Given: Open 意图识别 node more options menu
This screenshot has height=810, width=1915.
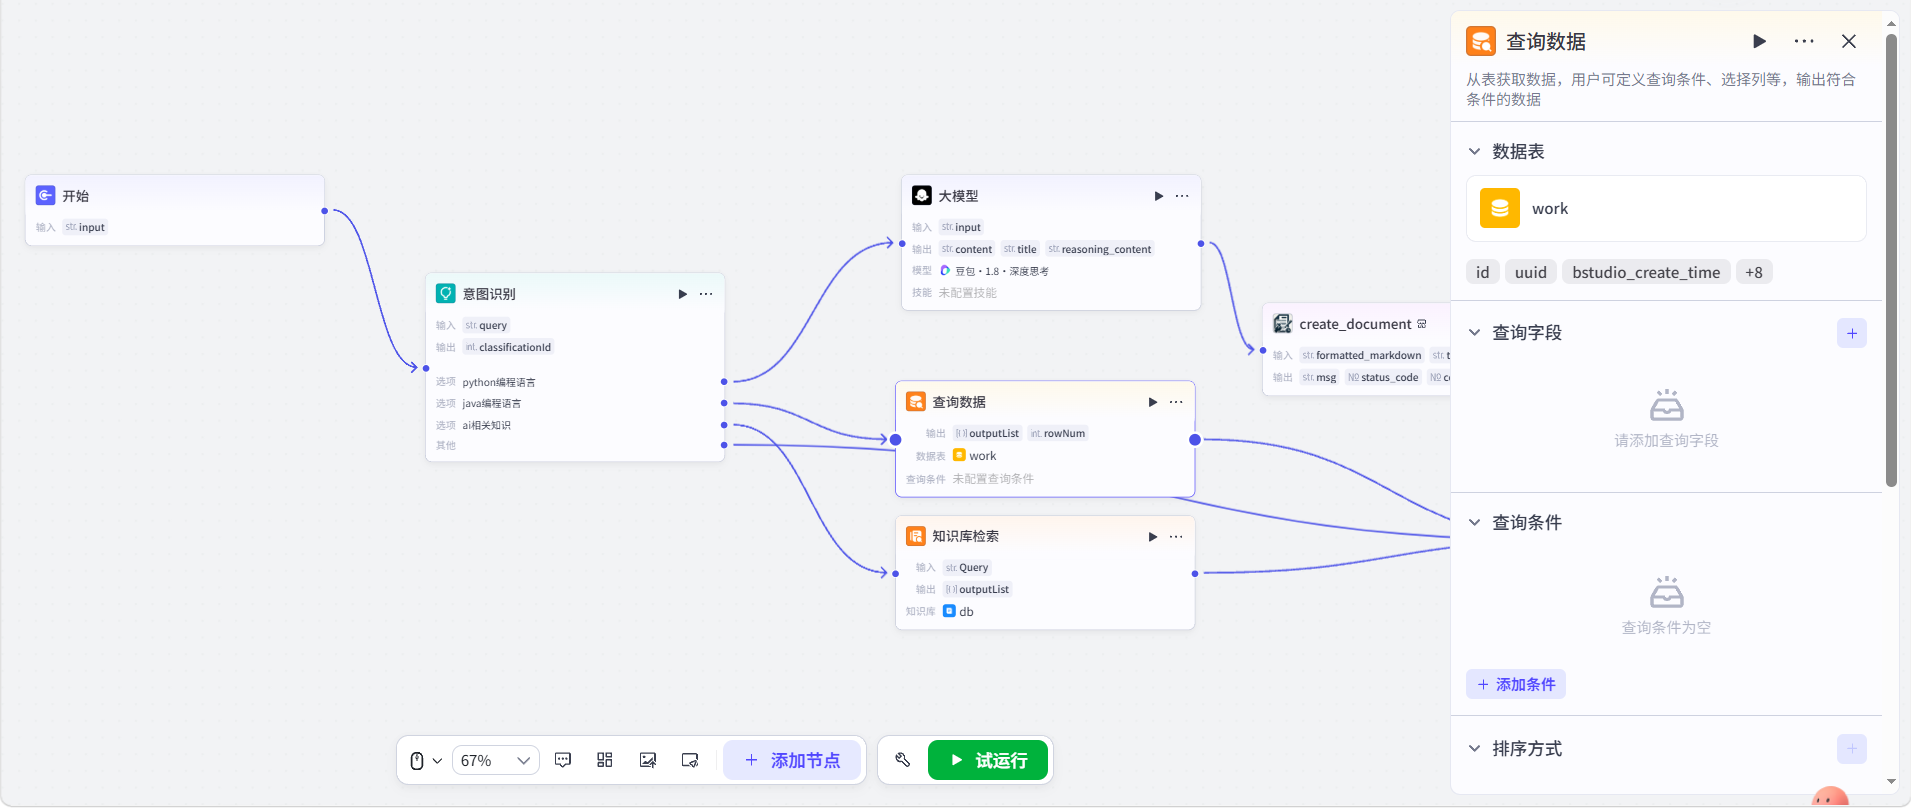Looking at the screenshot, I should 706,294.
